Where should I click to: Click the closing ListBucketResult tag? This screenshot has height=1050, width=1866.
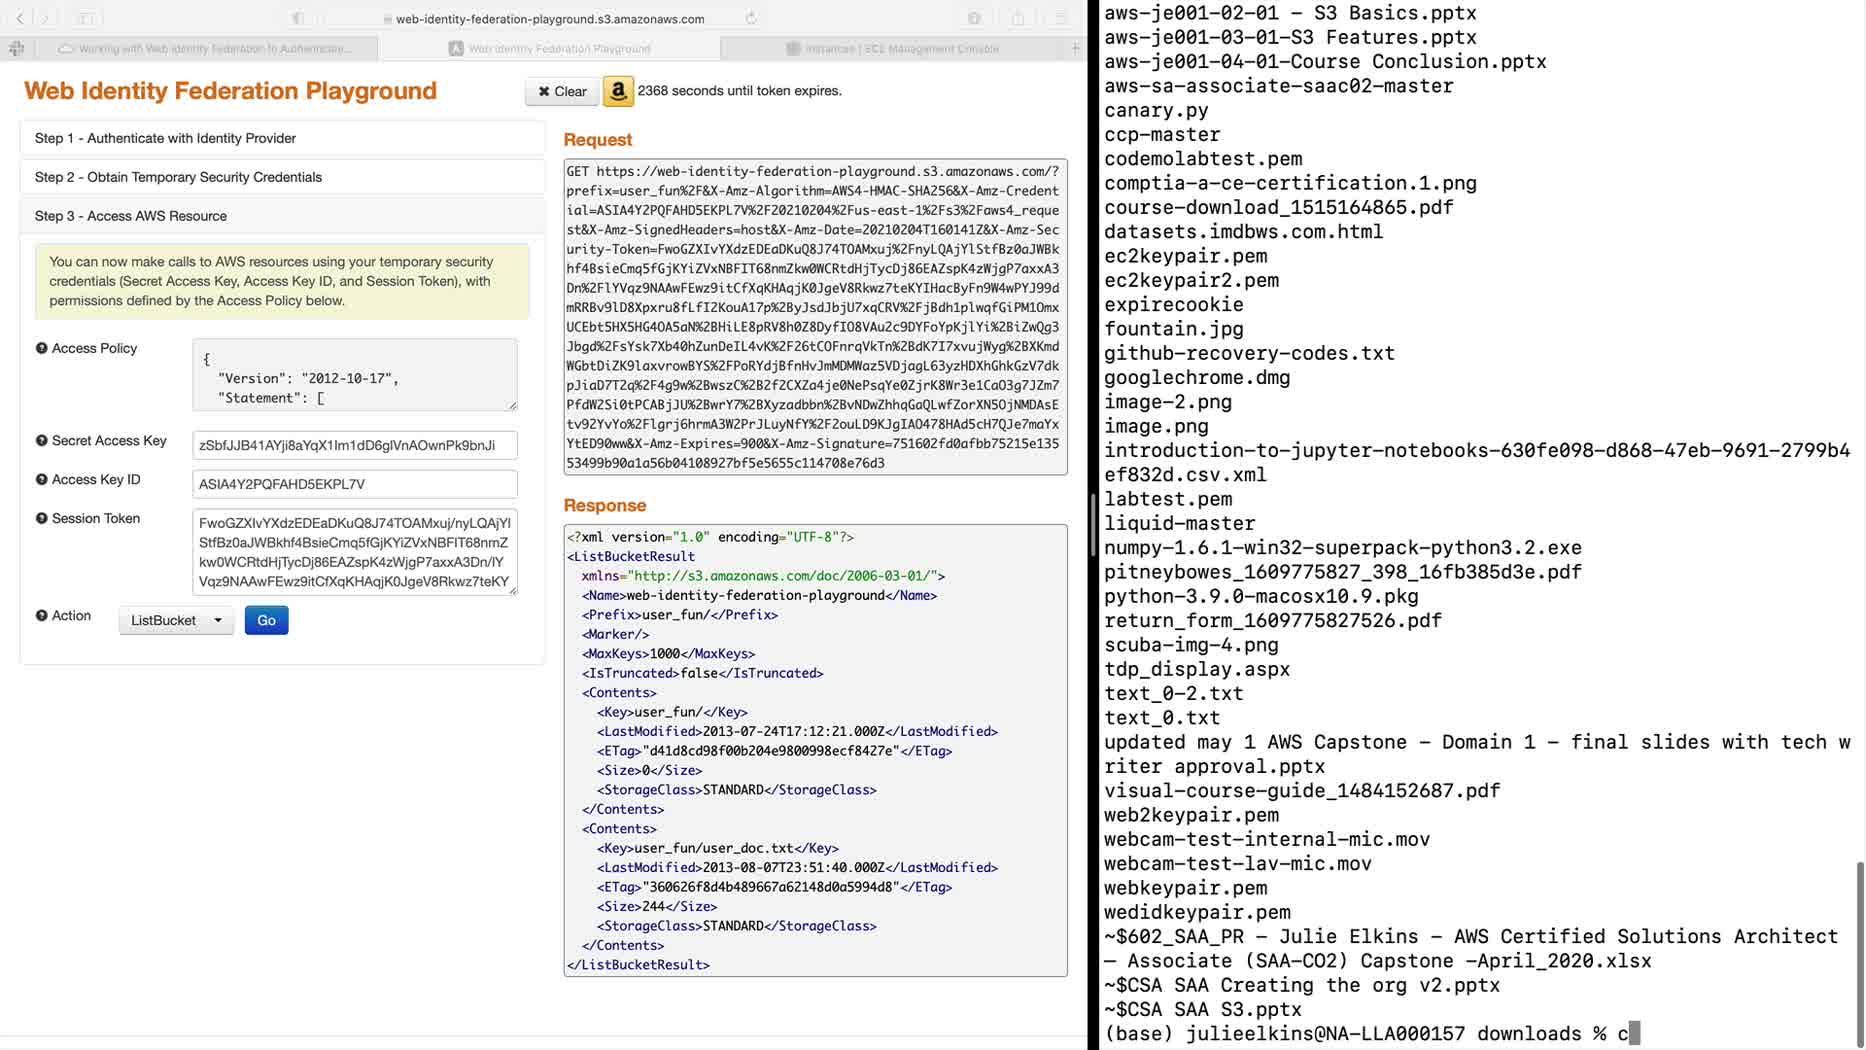[x=638, y=965]
